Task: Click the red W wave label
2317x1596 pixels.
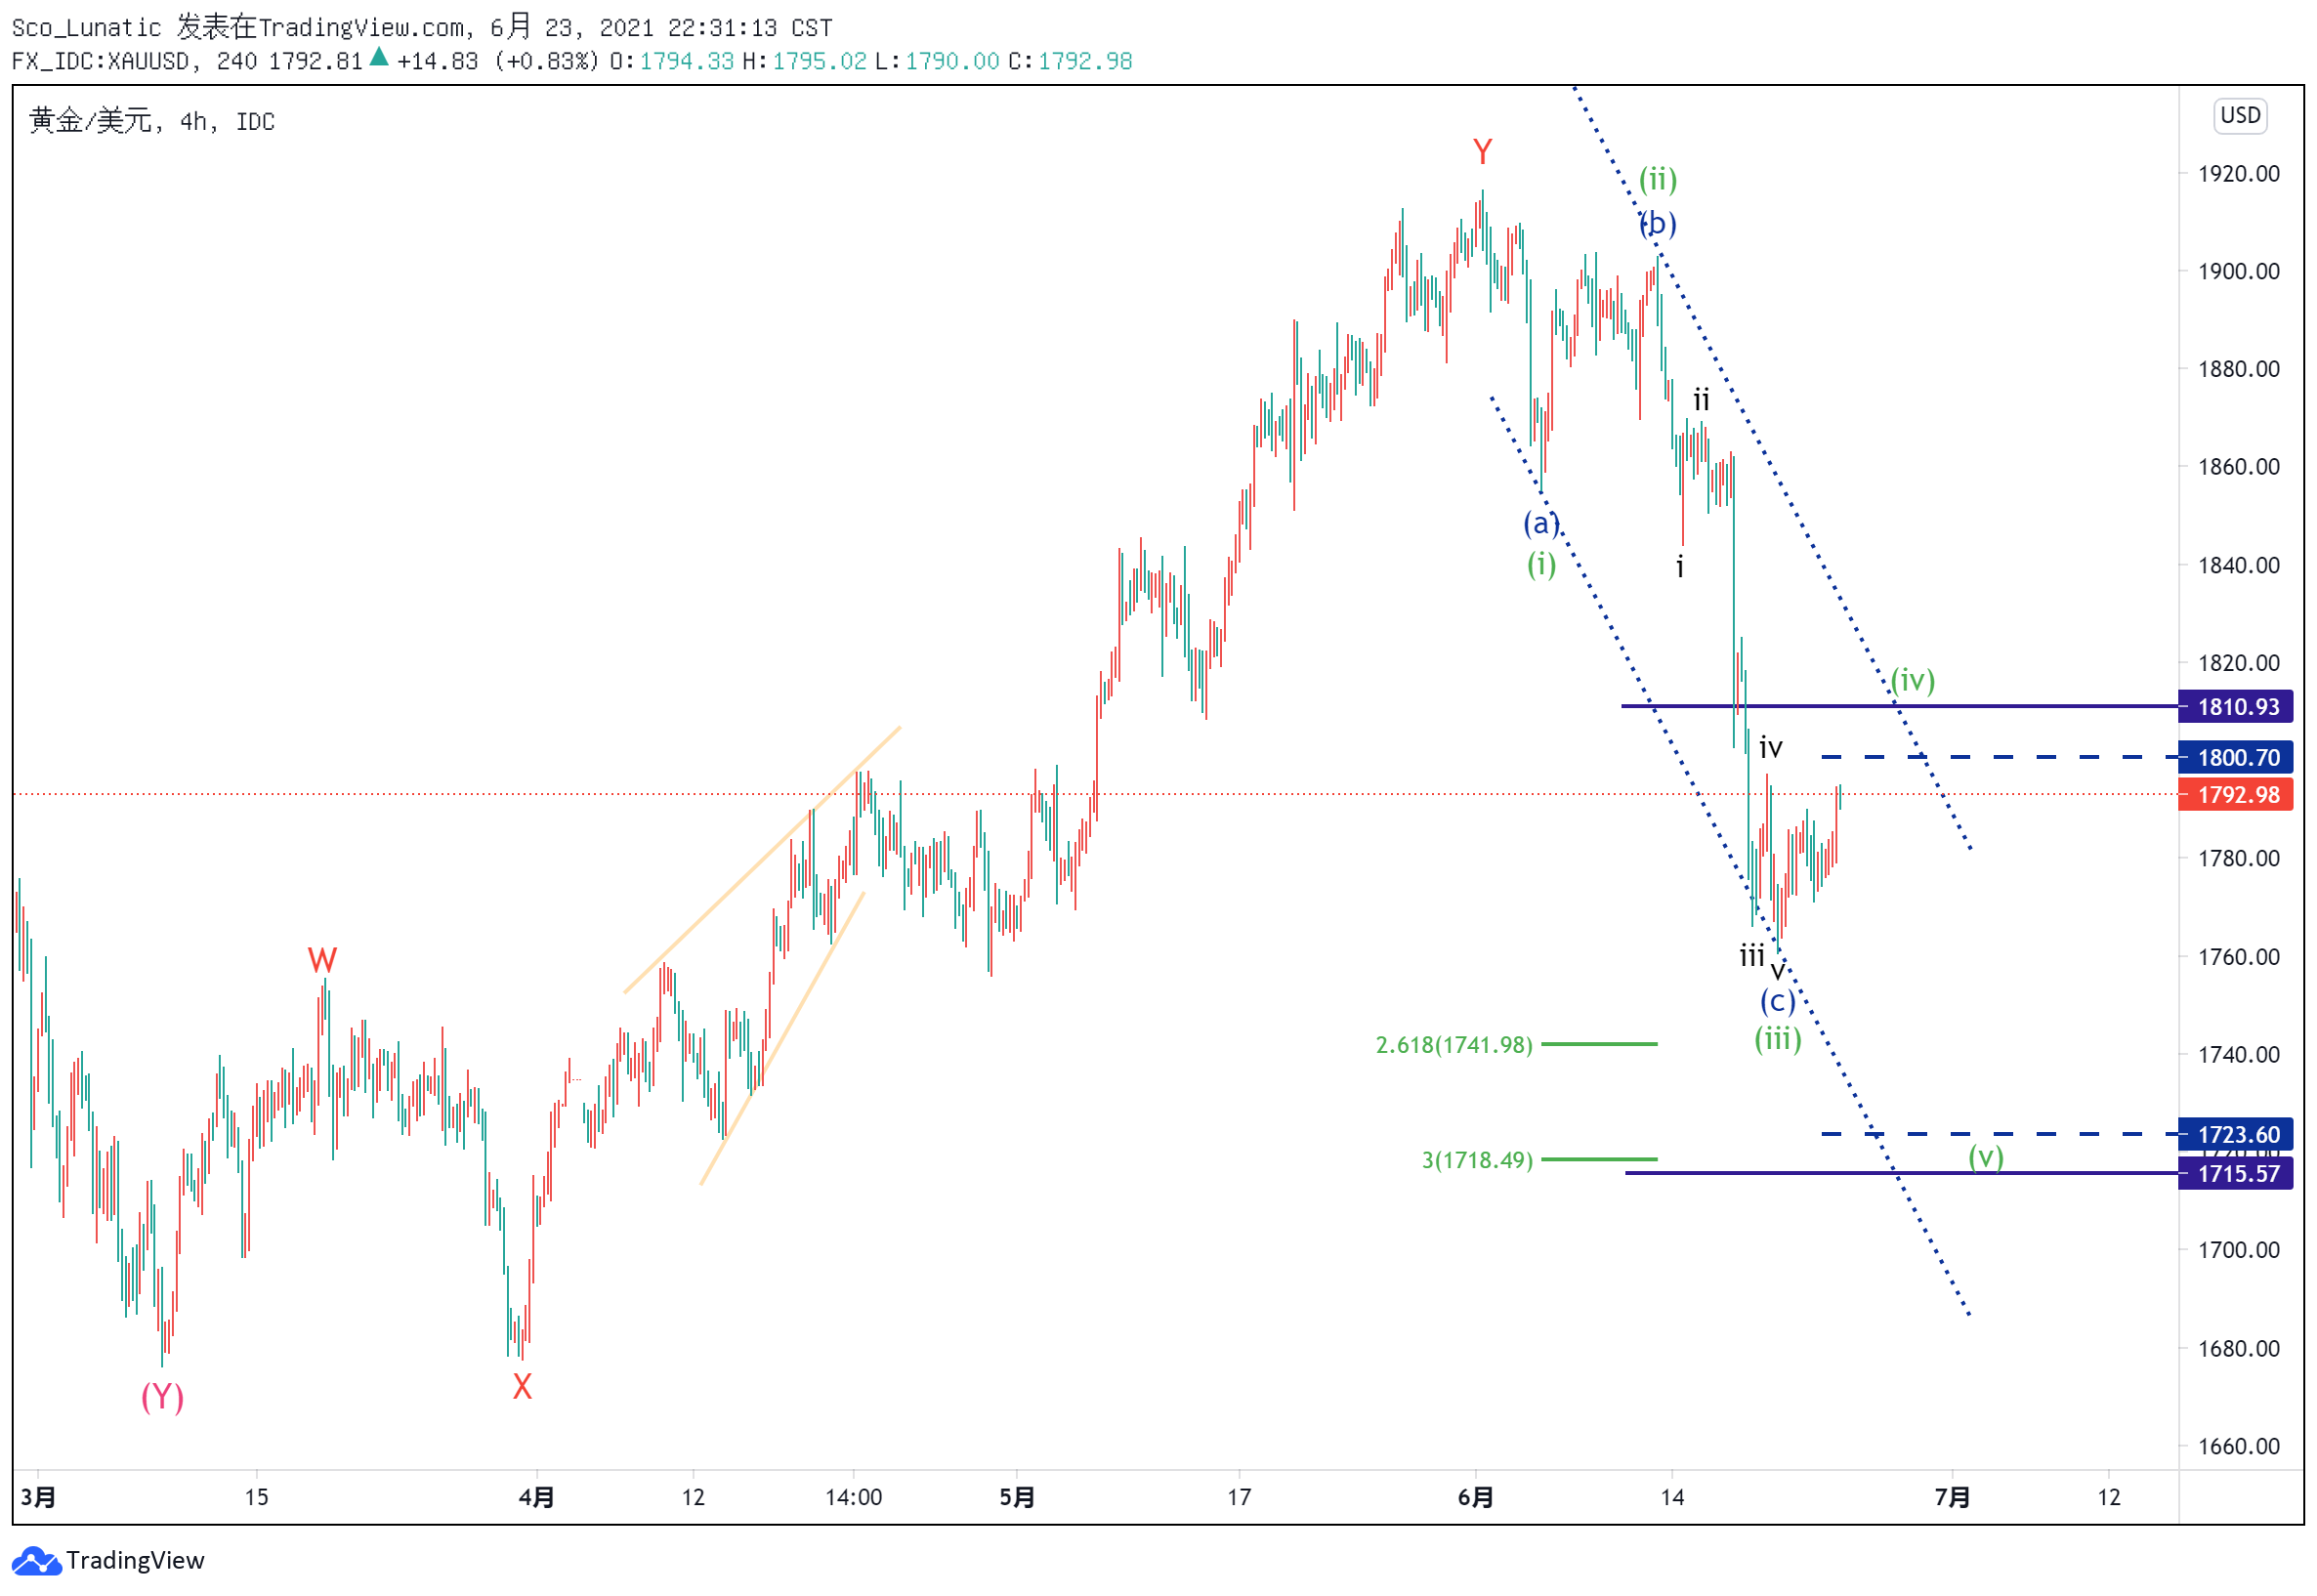Action: point(322,961)
